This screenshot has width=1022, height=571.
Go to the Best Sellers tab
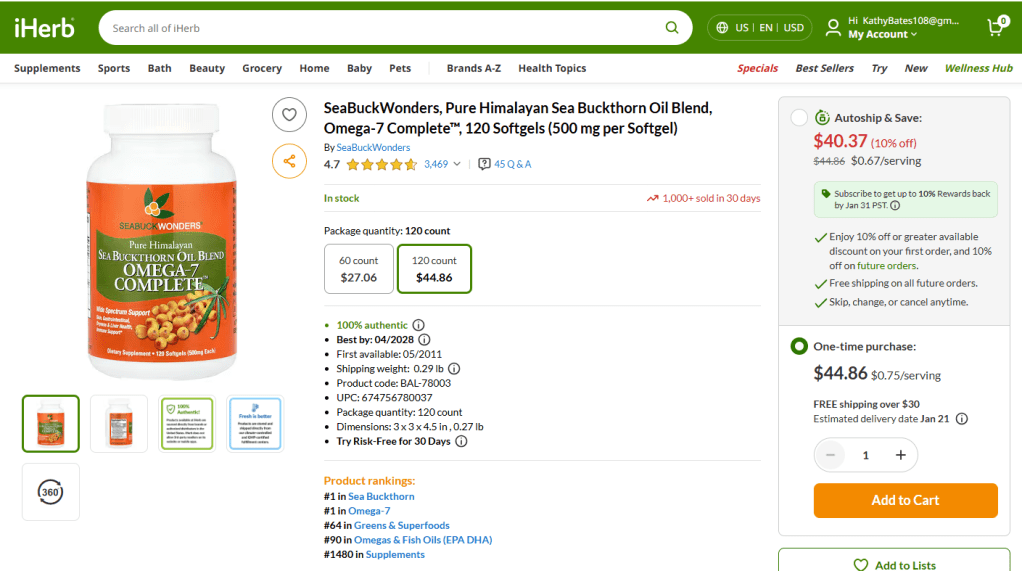pos(824,68)
